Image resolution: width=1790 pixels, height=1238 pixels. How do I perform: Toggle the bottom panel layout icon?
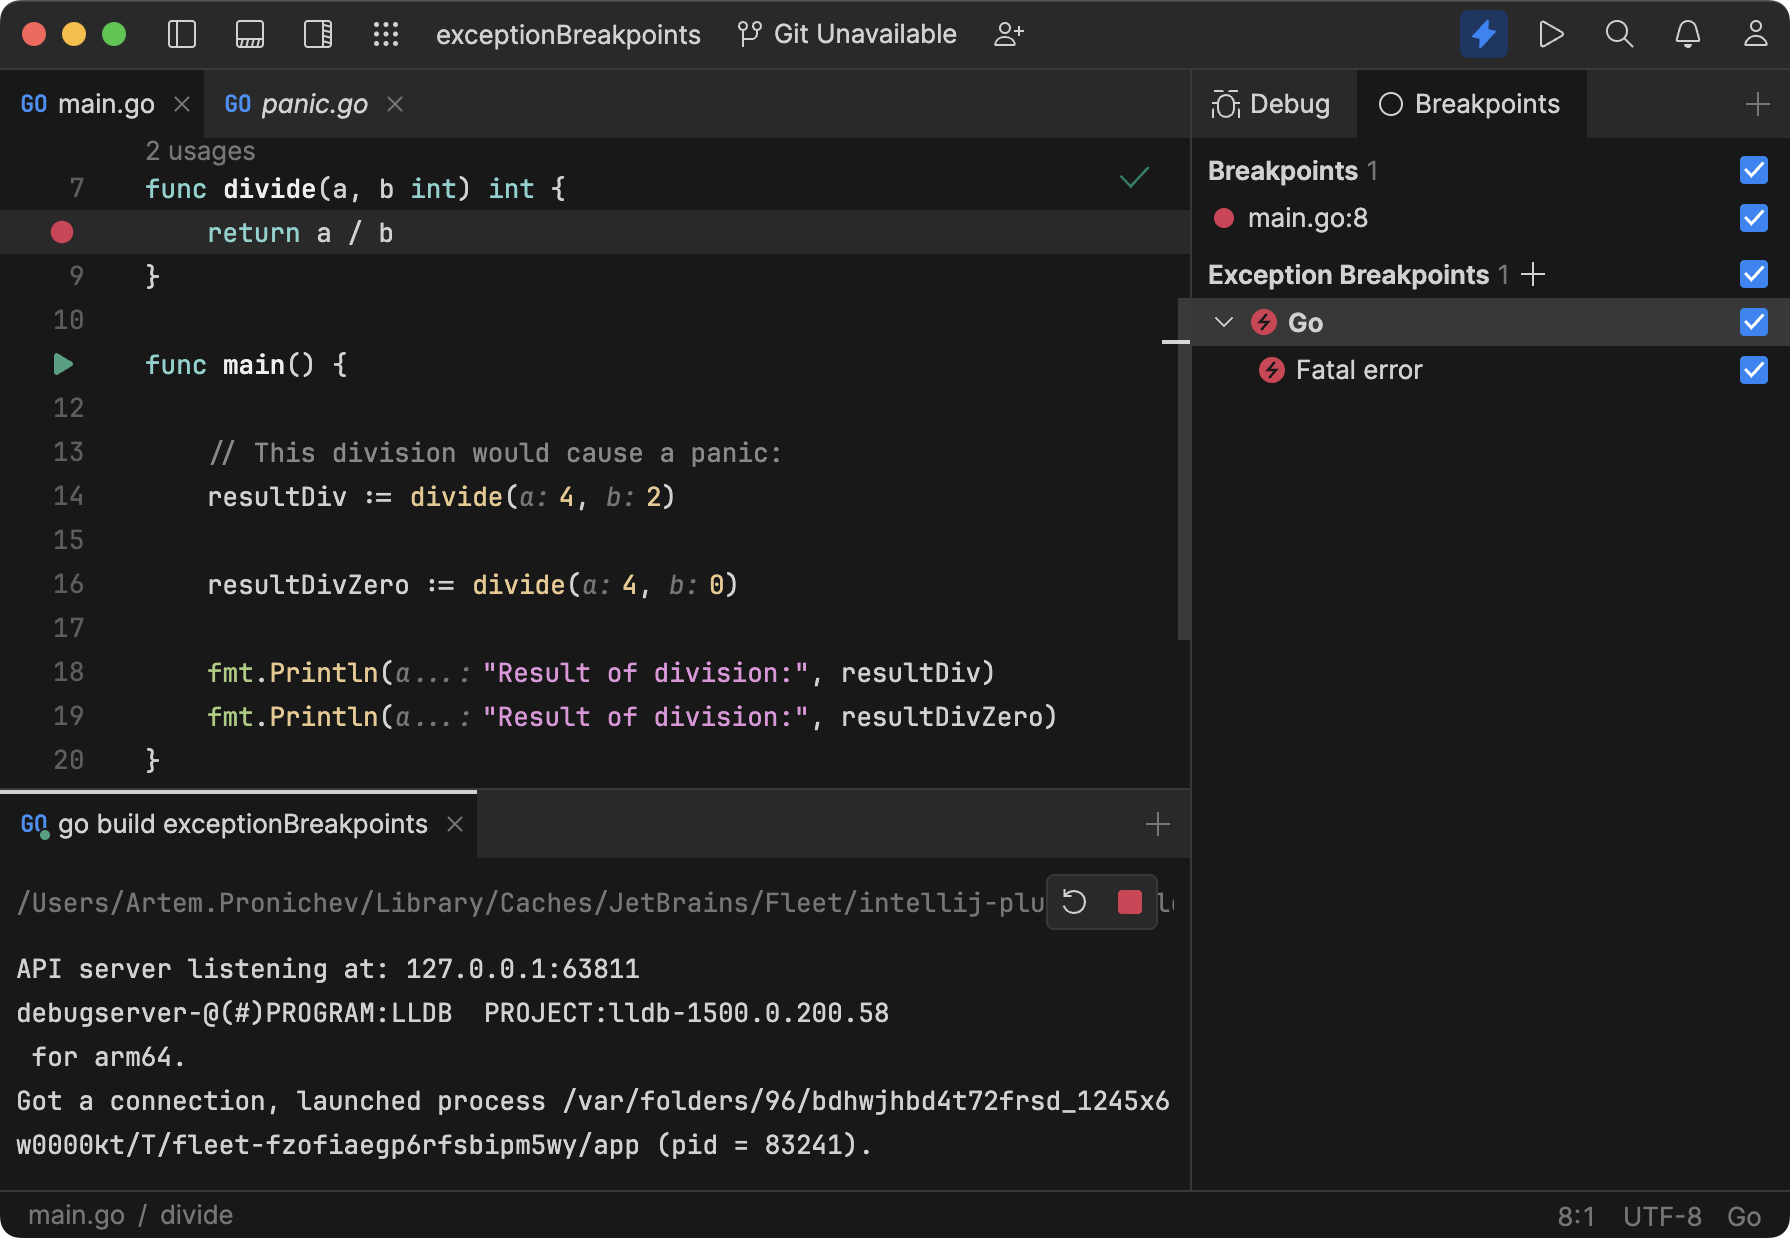pyautogui.click(x=249, y=33)
